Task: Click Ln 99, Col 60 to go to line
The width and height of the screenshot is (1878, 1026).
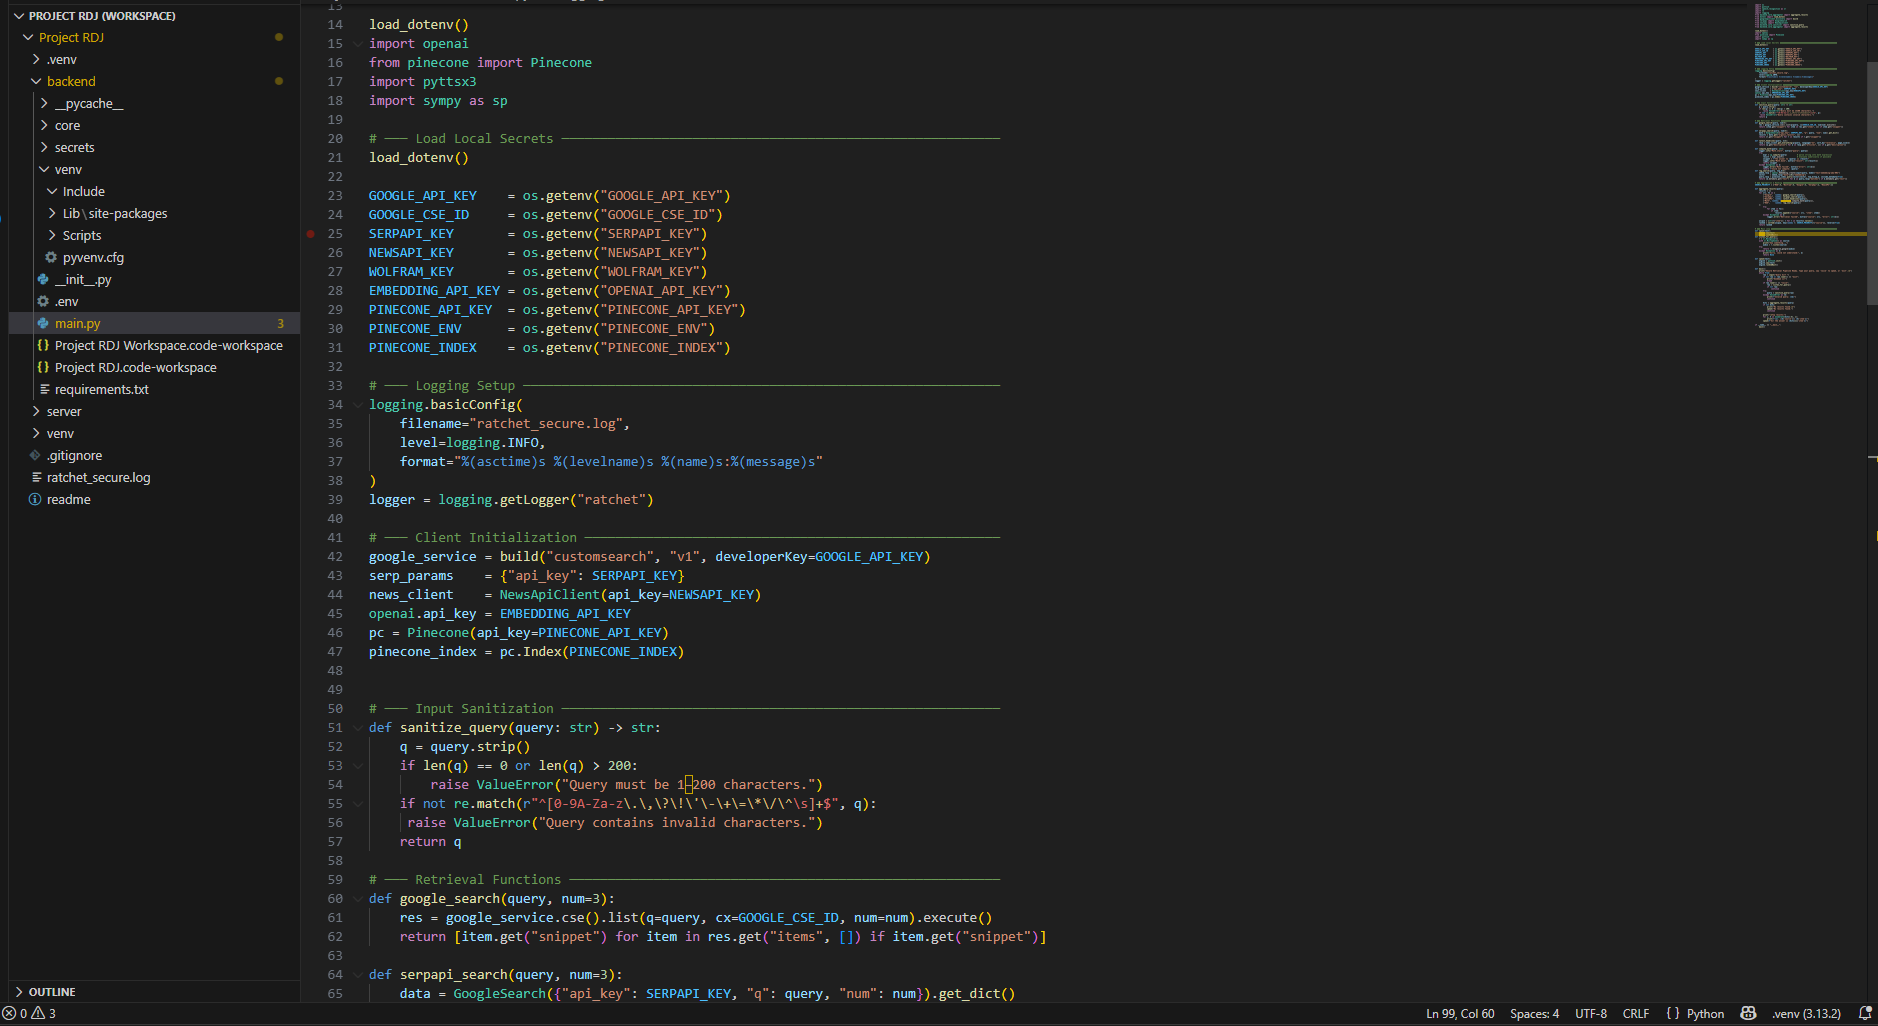Action: (1461, 1013)
